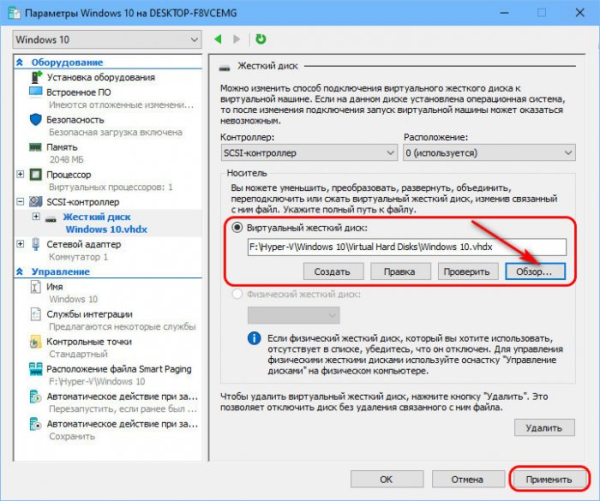Click the green refresh icon
600x501 pixels.
[260, 39]
